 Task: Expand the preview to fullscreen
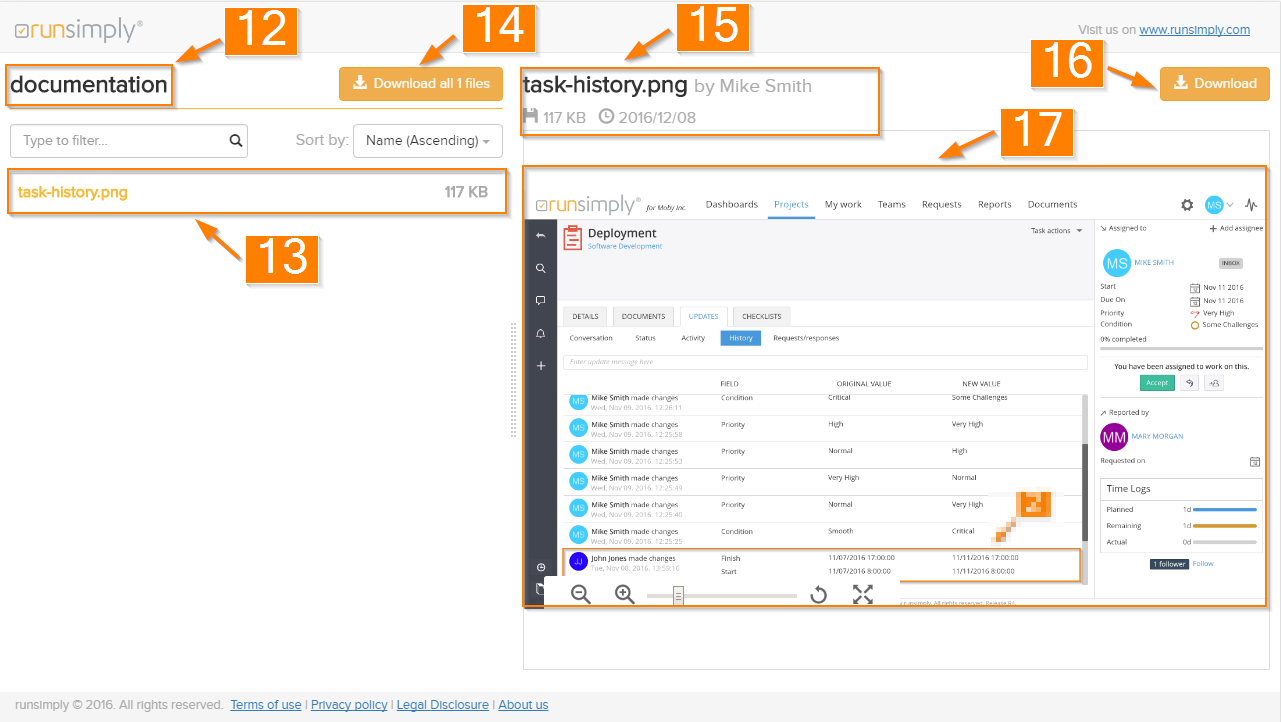(x=863, y=595)
